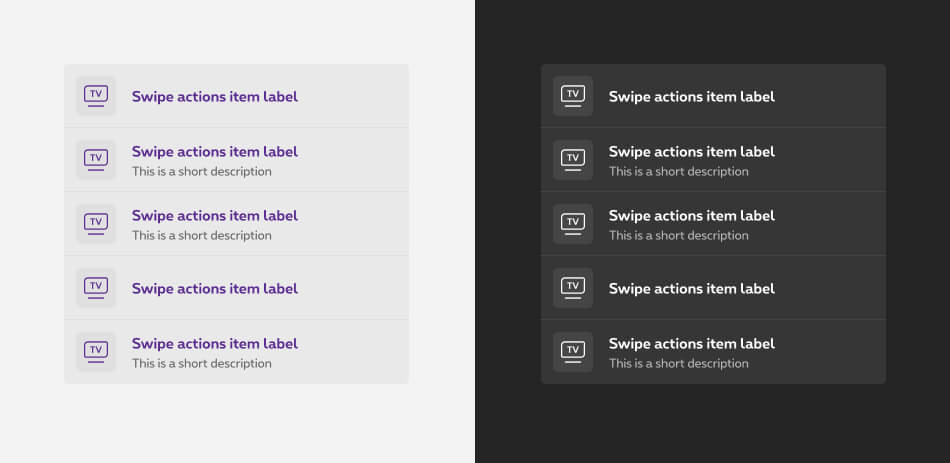Select the TV icon in the third light-theme row

click(96, 224)
